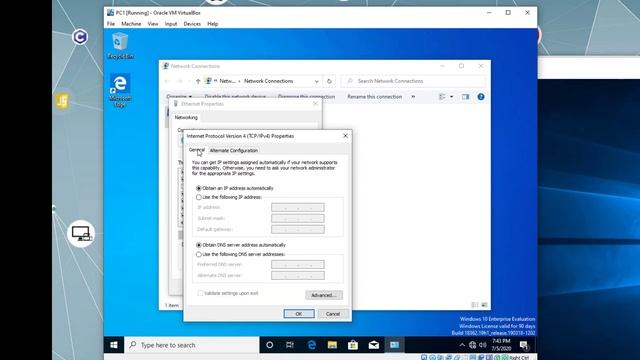Click the host round monitor icon
The height and width of the screenshot is (360, 640).
(81, 234)
